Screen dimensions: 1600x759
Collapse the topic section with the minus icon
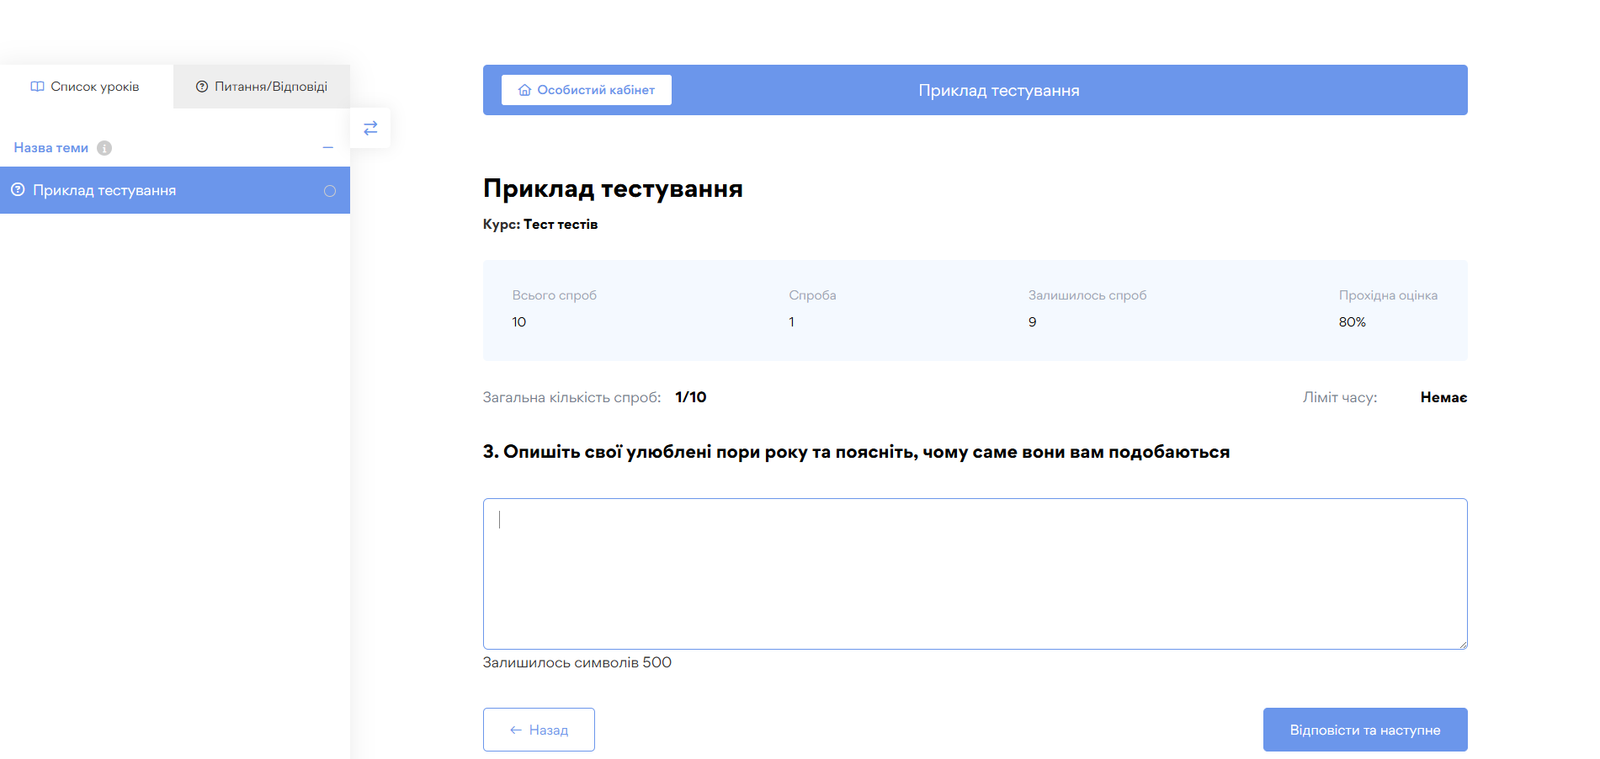[x=327, y=148]
